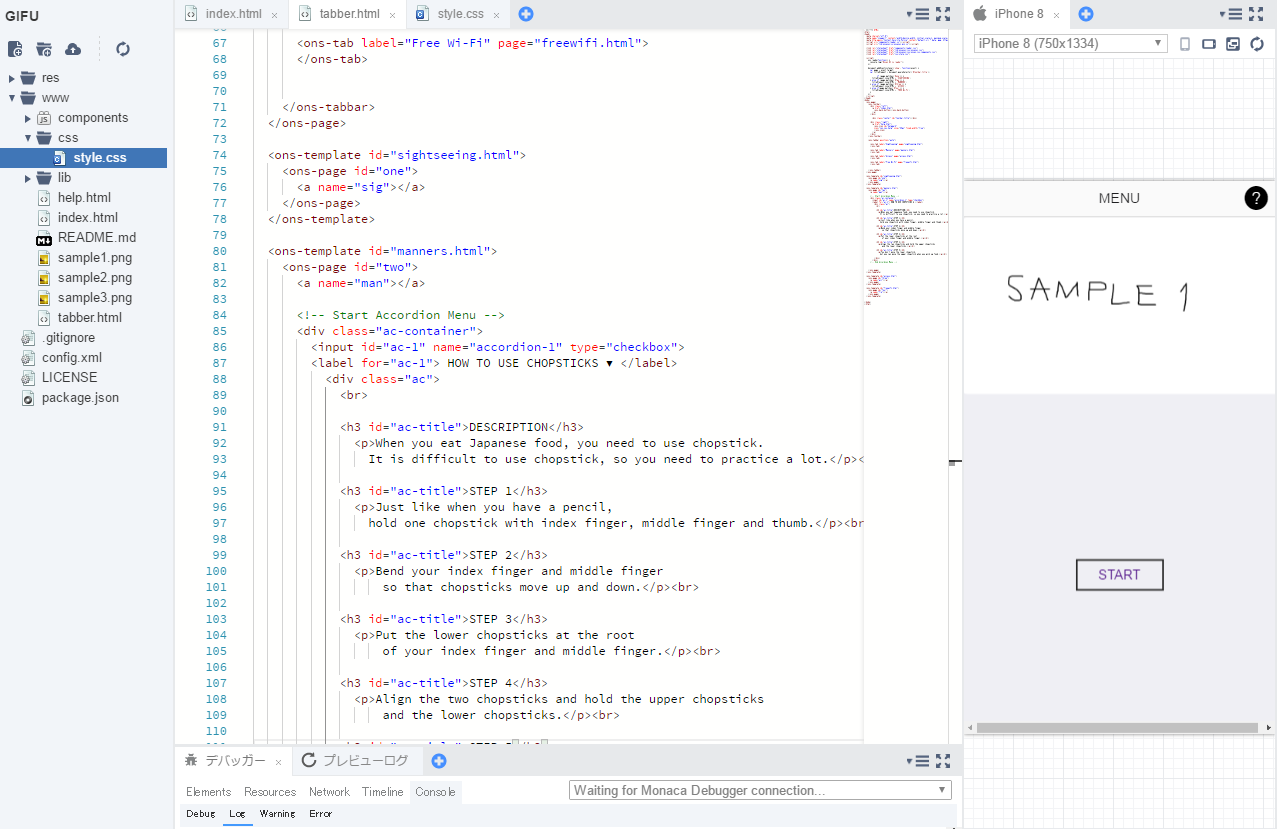
Task: Toggle the Warning console filter
Action: coord(277,814)
